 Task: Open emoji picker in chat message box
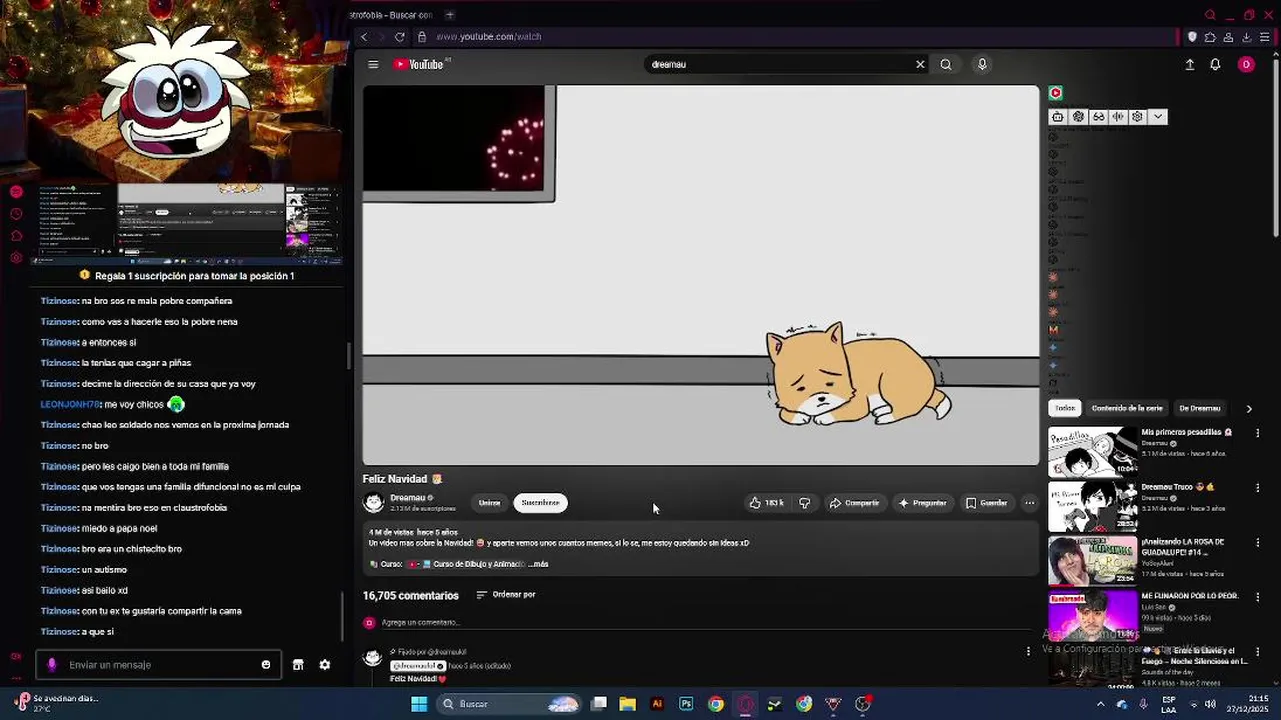(266, 665)
